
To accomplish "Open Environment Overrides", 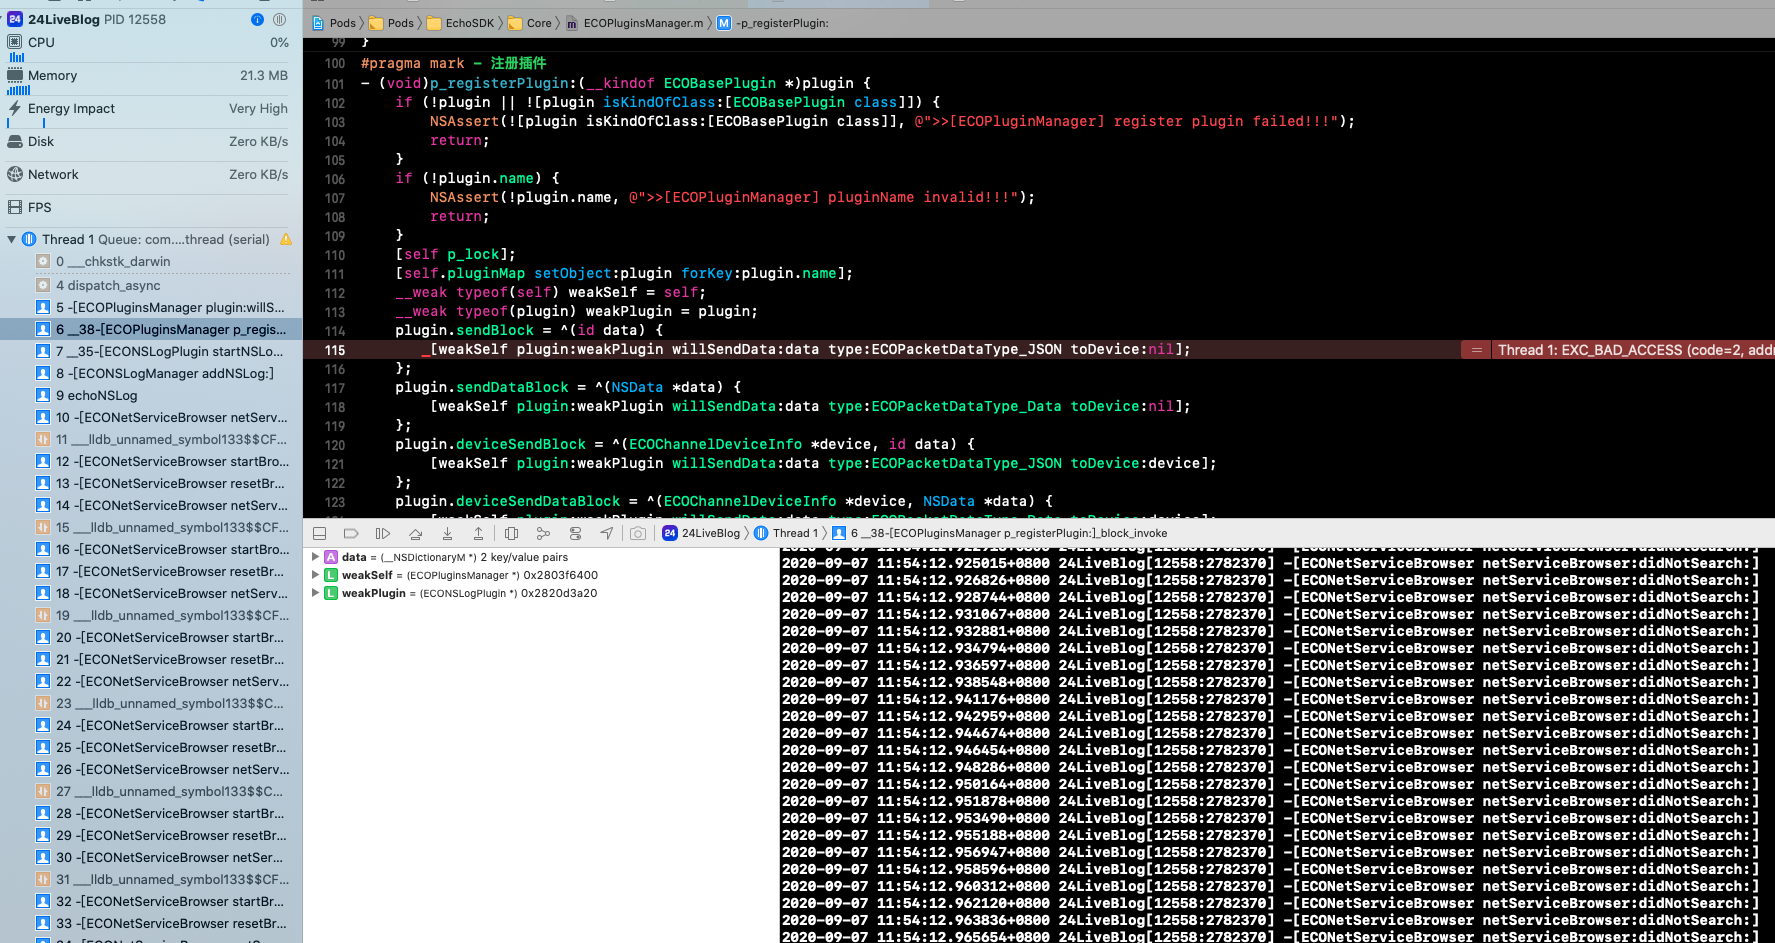I will (575, 534).
